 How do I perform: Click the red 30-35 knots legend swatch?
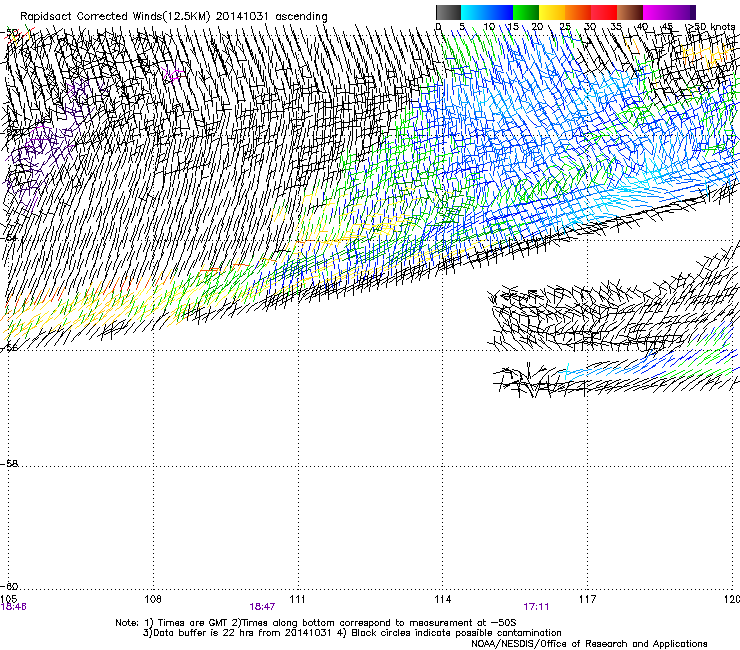click(604, 12)
